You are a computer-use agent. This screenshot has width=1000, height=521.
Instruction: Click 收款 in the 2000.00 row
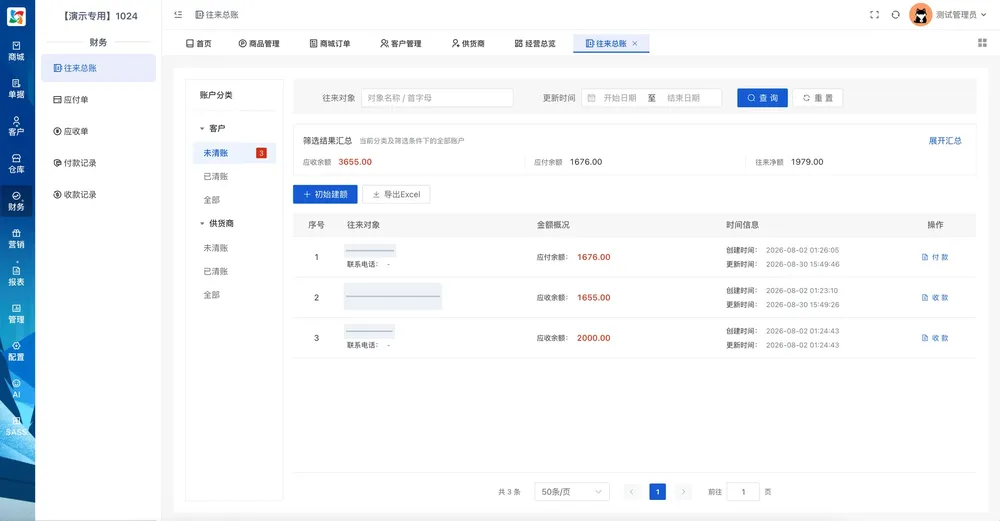935,338
